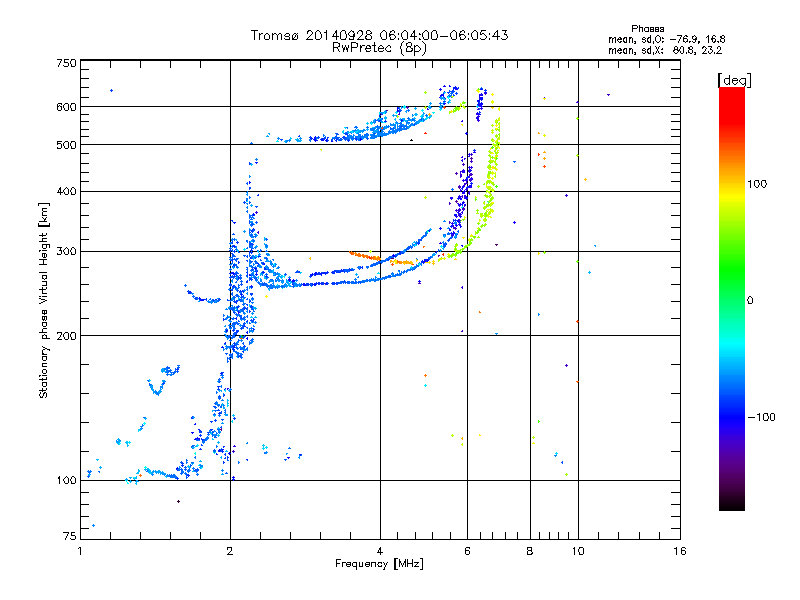Click the '[deg]' colorbar unit label
The image size is (800, 600).
pos(734,80)
